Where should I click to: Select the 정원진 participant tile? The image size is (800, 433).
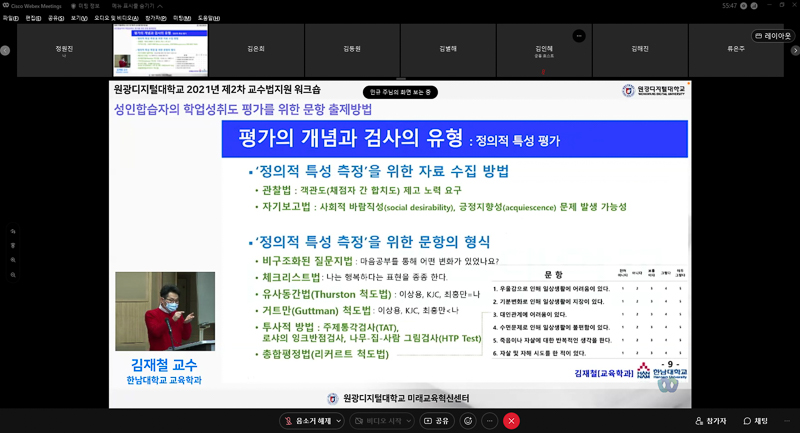(x=64, y=50)
